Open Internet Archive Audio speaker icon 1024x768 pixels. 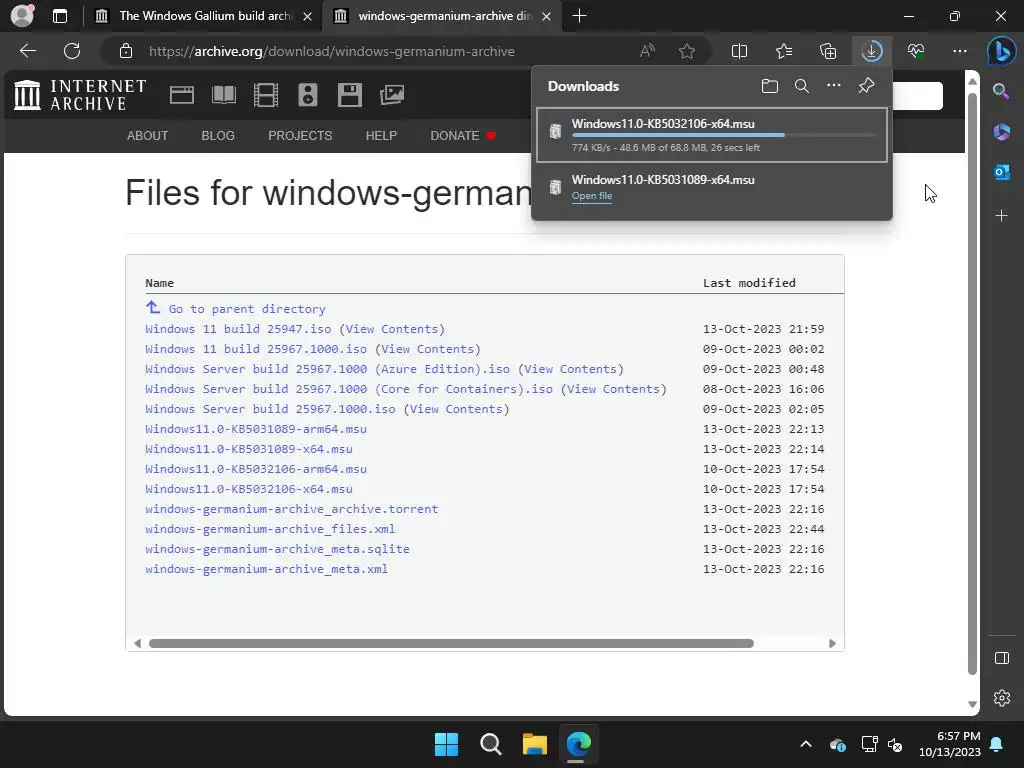[x=308, y=95]
